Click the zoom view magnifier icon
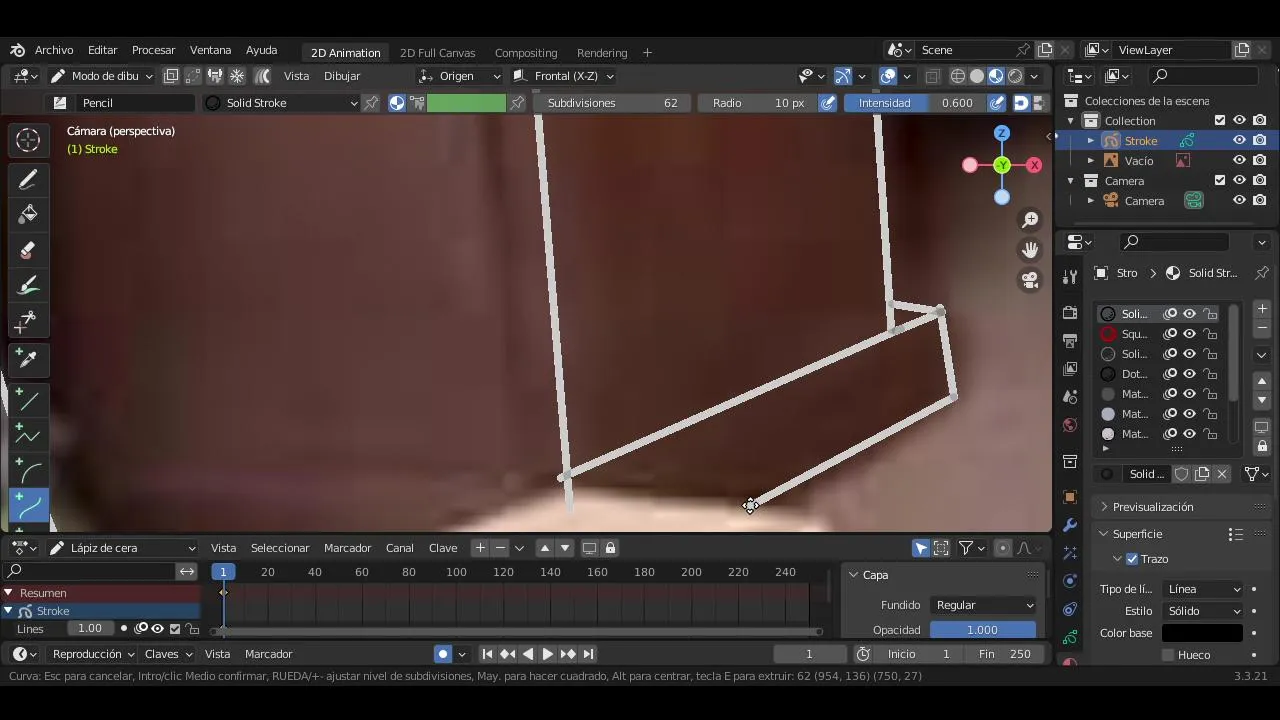The height and width of the screenshot is (720, 1280). (x=1030, y=220)
